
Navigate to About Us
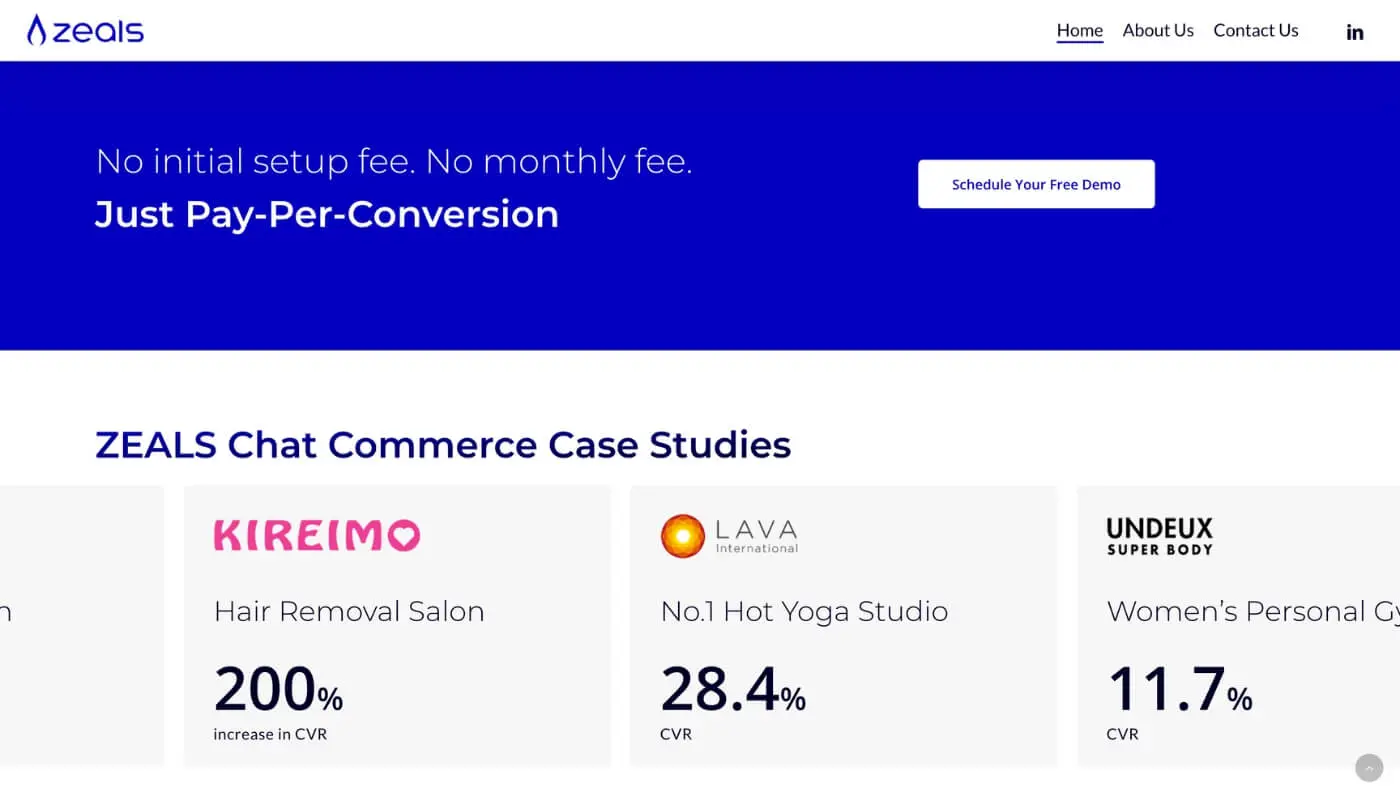[1157, 30]
